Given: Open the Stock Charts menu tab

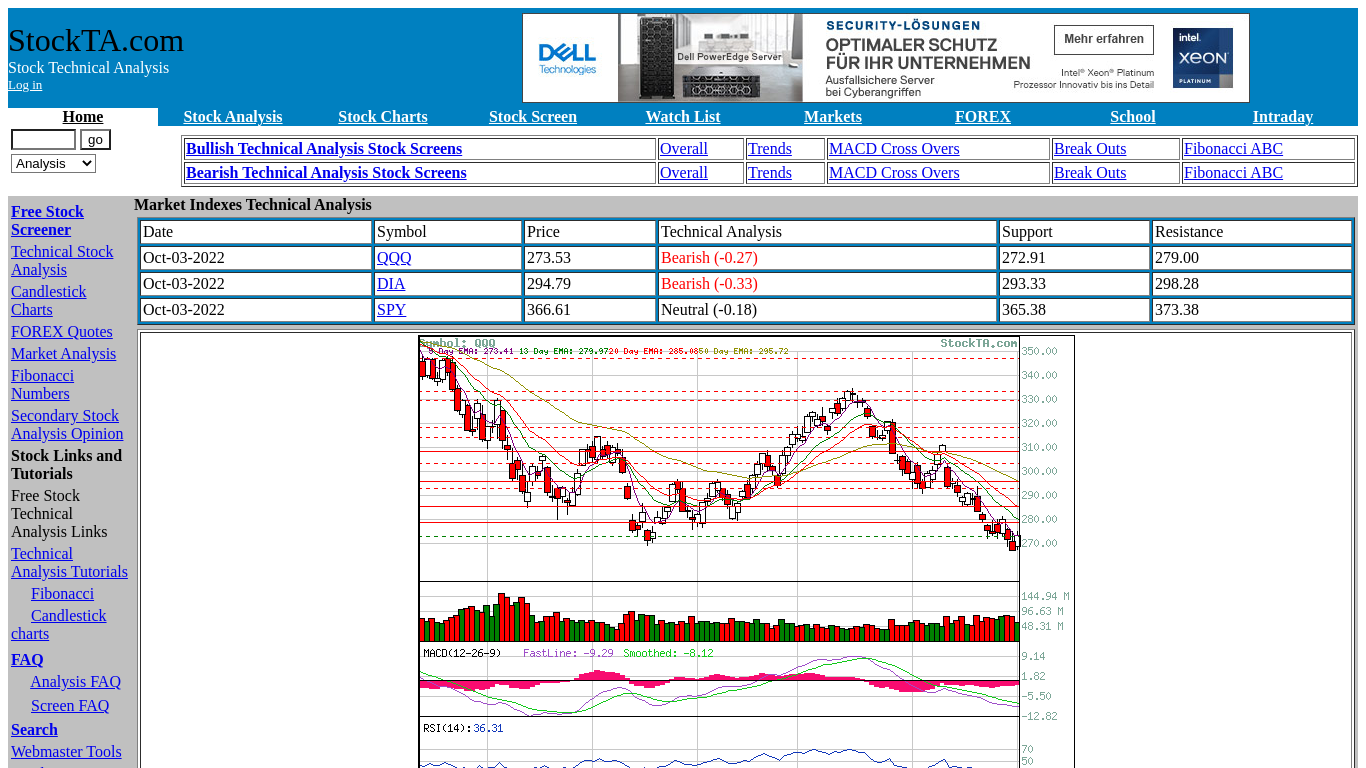Looking at the screenshot, I should 382,117.
